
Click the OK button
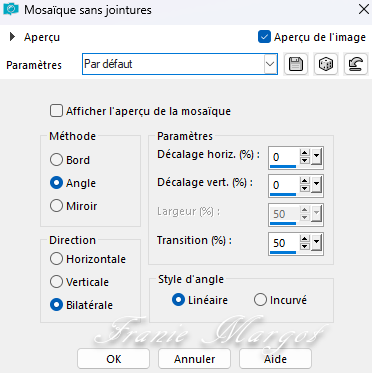coord(113,359)
